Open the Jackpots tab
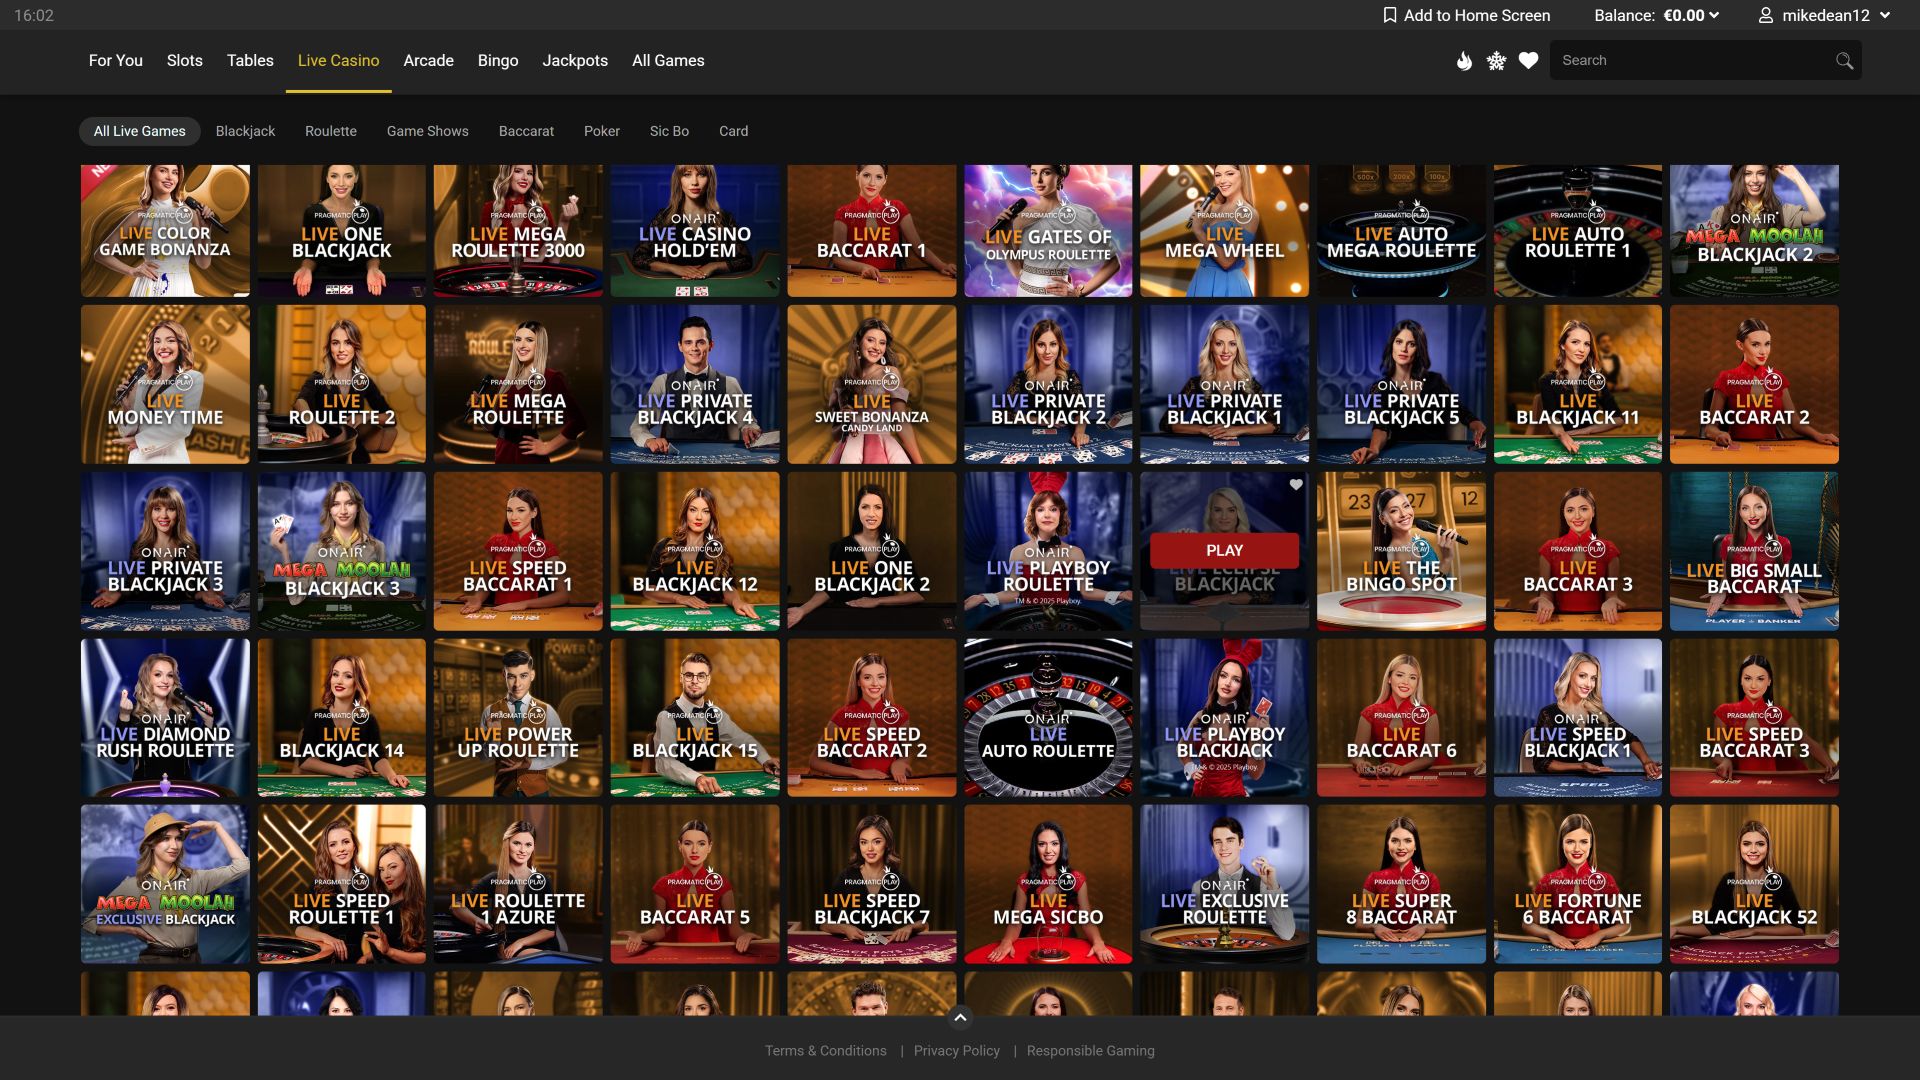1920x1080 pixels. click(x=575, y=61)
